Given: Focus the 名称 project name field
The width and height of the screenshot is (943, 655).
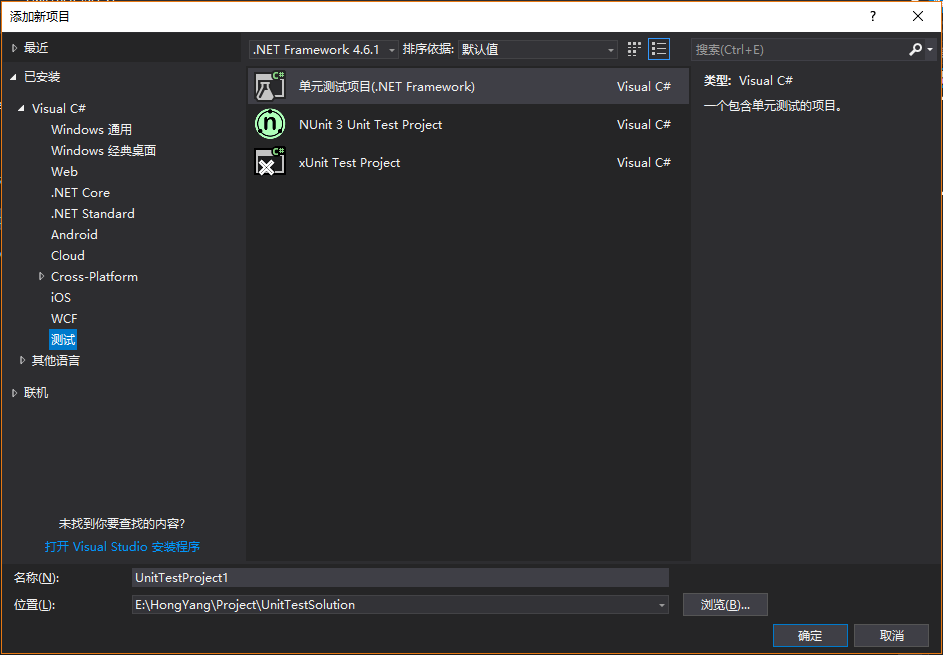Looking at the screenshot, I should point(400,577).
